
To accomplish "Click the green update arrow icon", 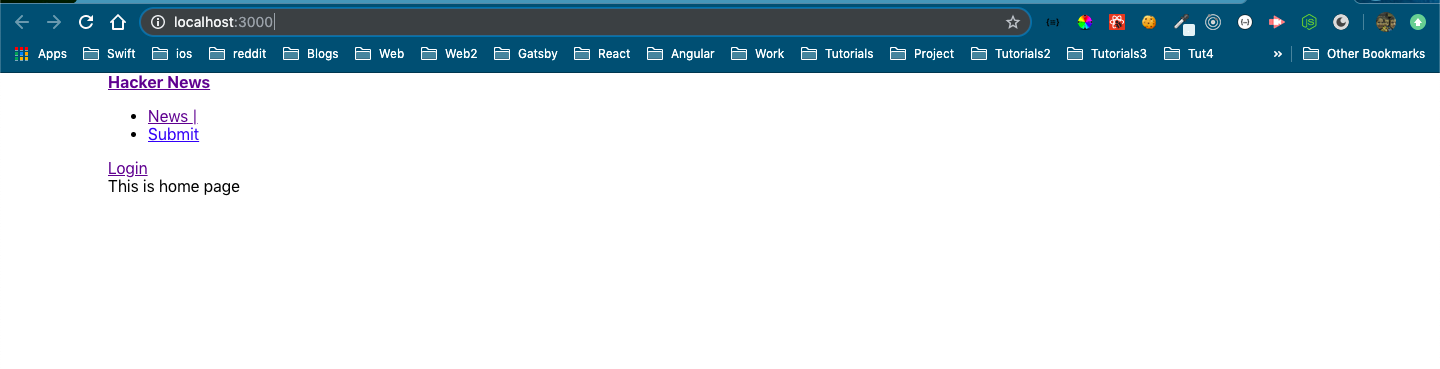I will (x=1418, y=22).
